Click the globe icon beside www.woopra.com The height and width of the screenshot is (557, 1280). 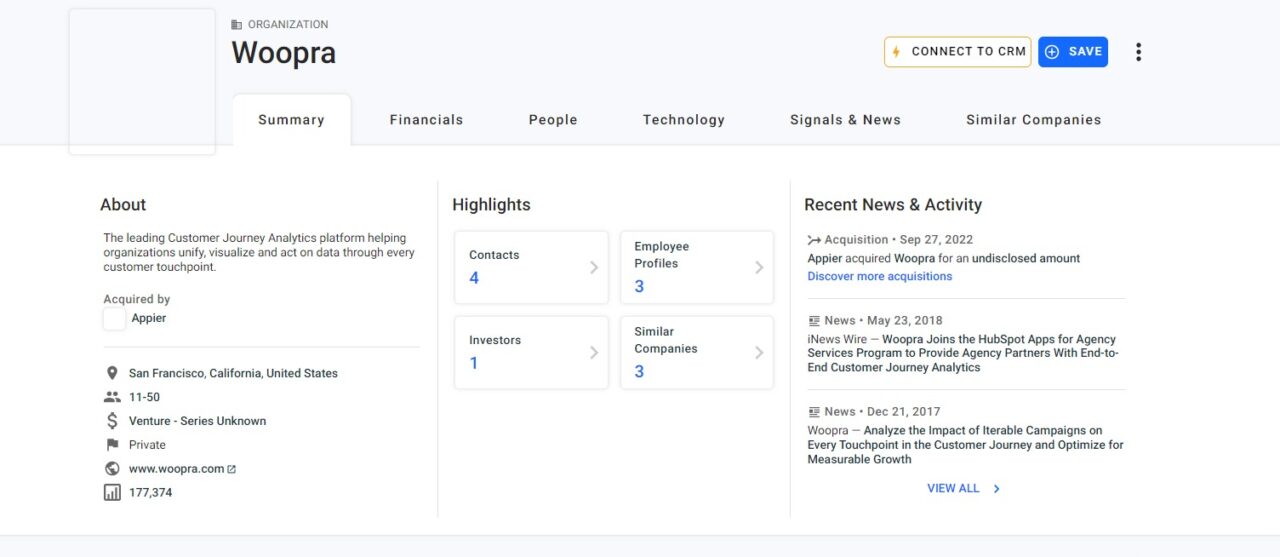pos(112,469)
